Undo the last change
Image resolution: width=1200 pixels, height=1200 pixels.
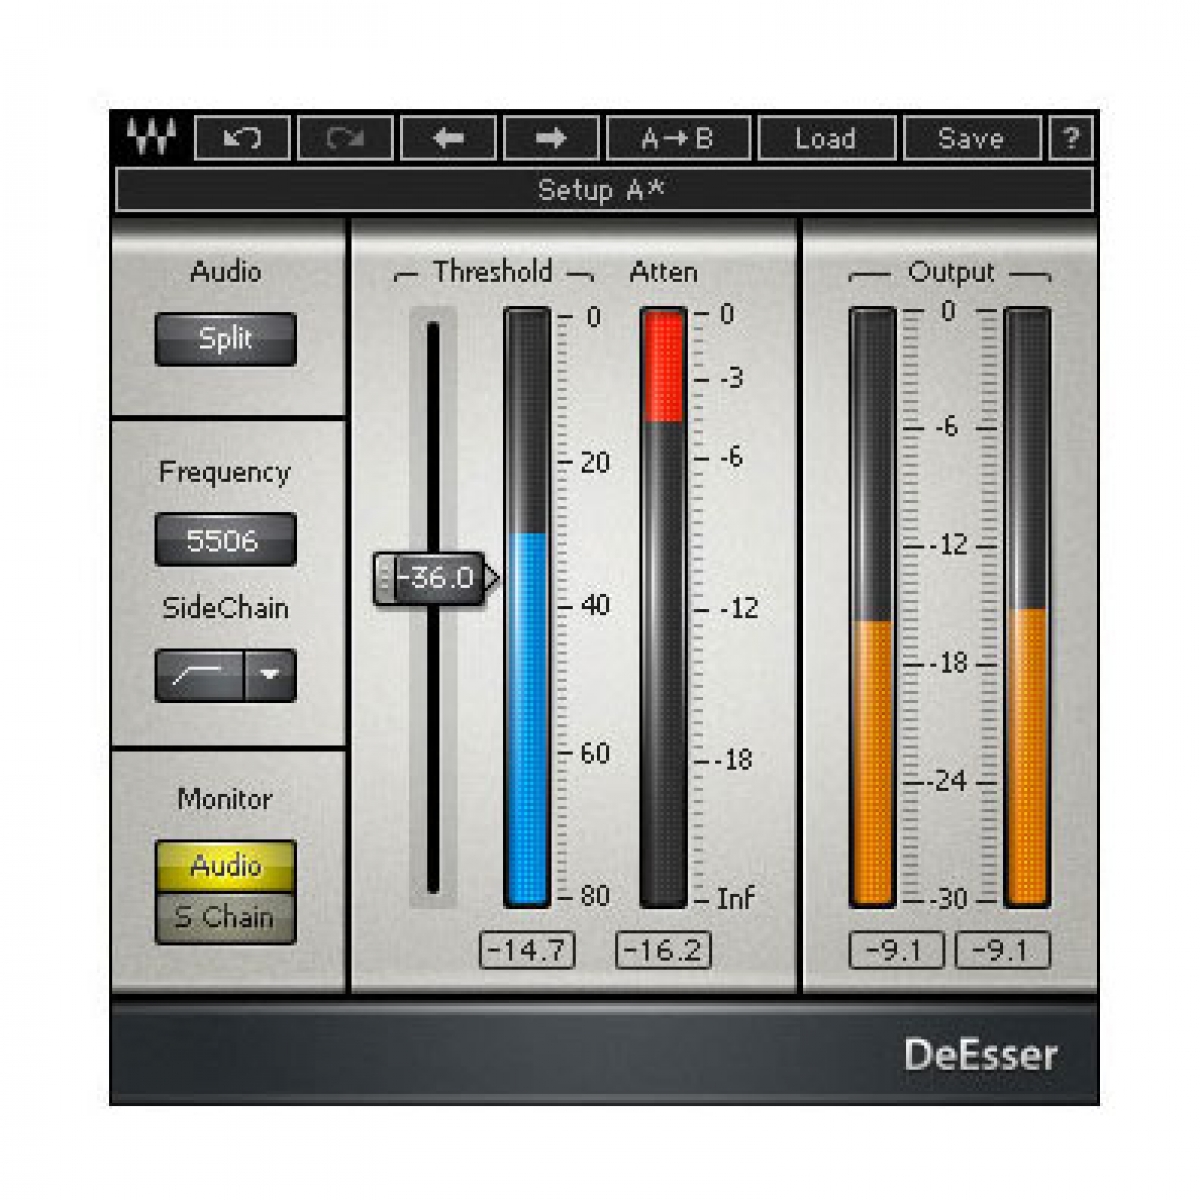(243, 138)
